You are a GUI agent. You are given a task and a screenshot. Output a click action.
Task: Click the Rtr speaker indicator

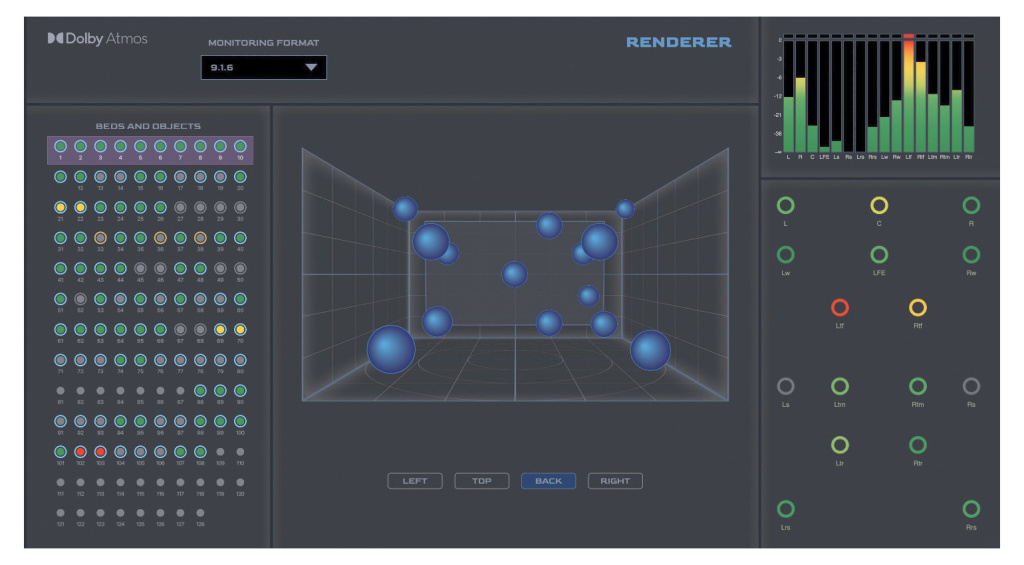coord(918,445)
